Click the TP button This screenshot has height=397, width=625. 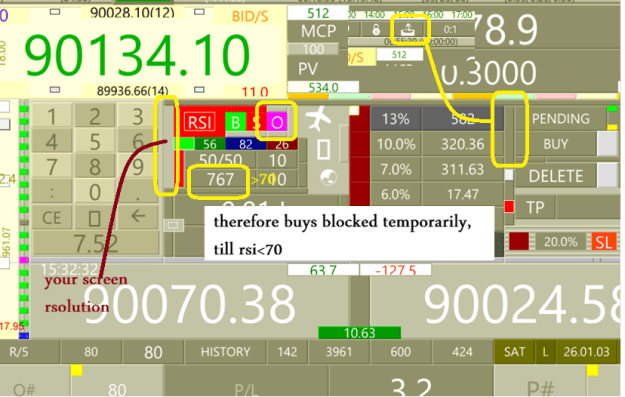[535, 207]
